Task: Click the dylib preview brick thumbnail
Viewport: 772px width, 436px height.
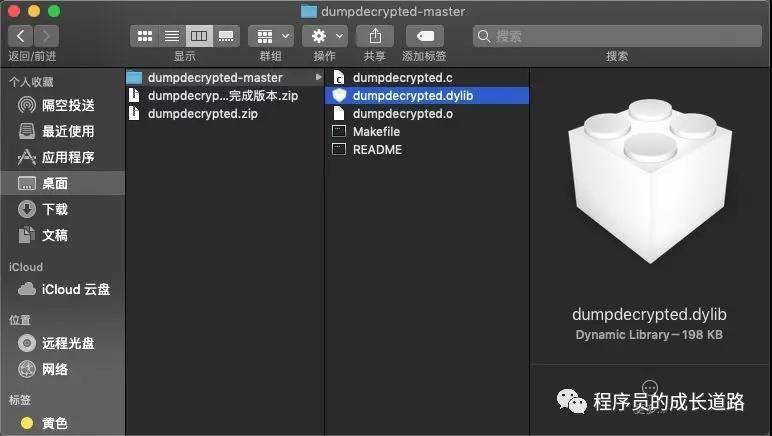Action: (650, 181)
